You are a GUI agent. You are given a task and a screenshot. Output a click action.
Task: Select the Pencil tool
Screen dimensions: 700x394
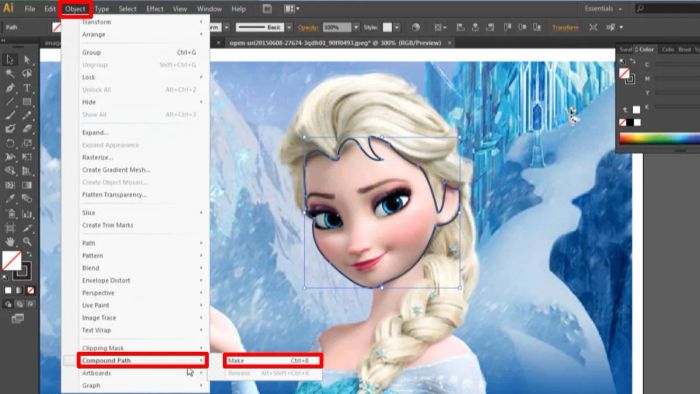tap(27, 116)
